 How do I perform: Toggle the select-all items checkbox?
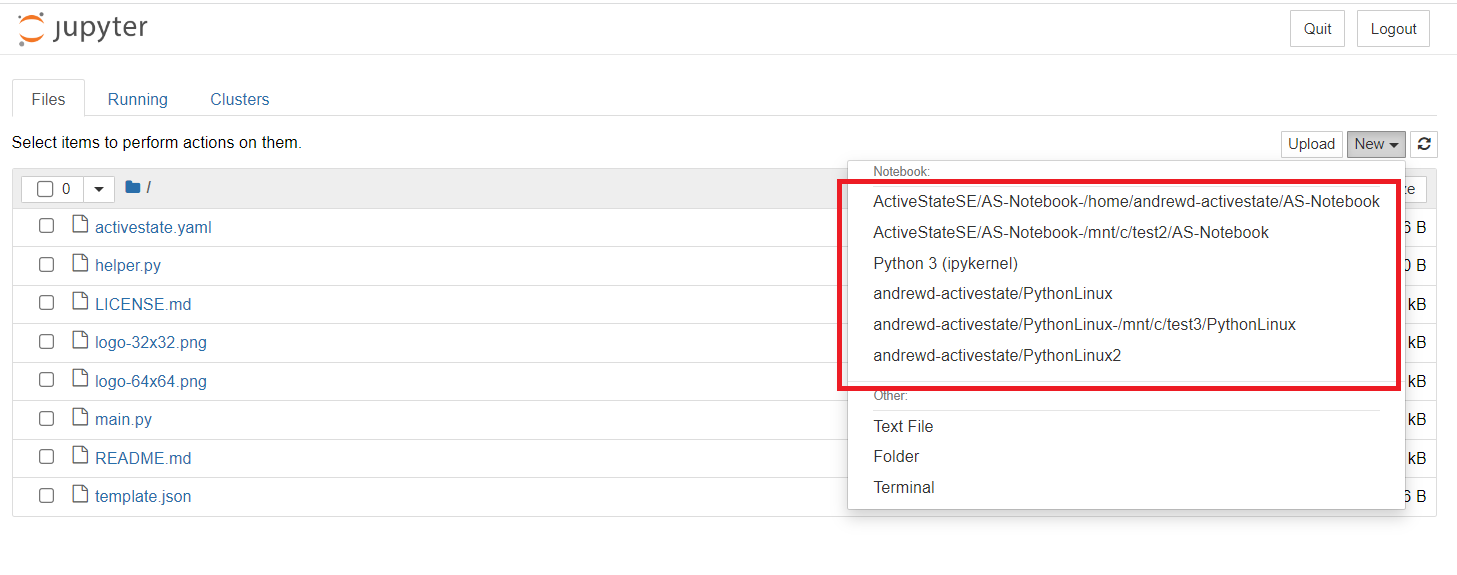pos(45,189)
